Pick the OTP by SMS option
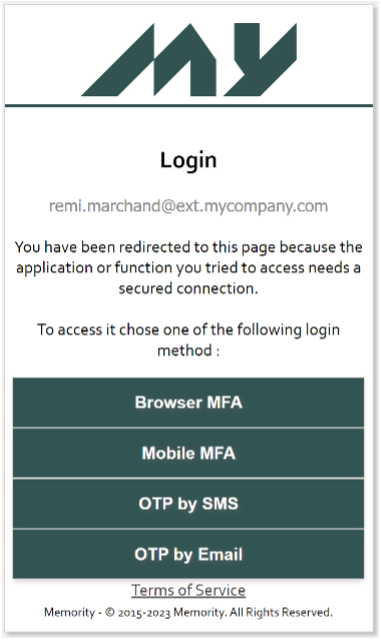The height and width of the screenshot is (641, 381). [x=188, y=504]
